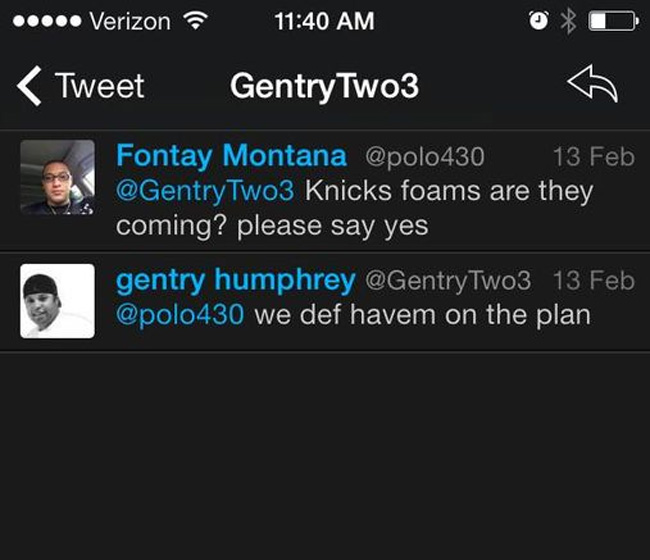650x560 pixels.
Task: Open gentry humphrey's profile picture
Action: pos(57,301)
